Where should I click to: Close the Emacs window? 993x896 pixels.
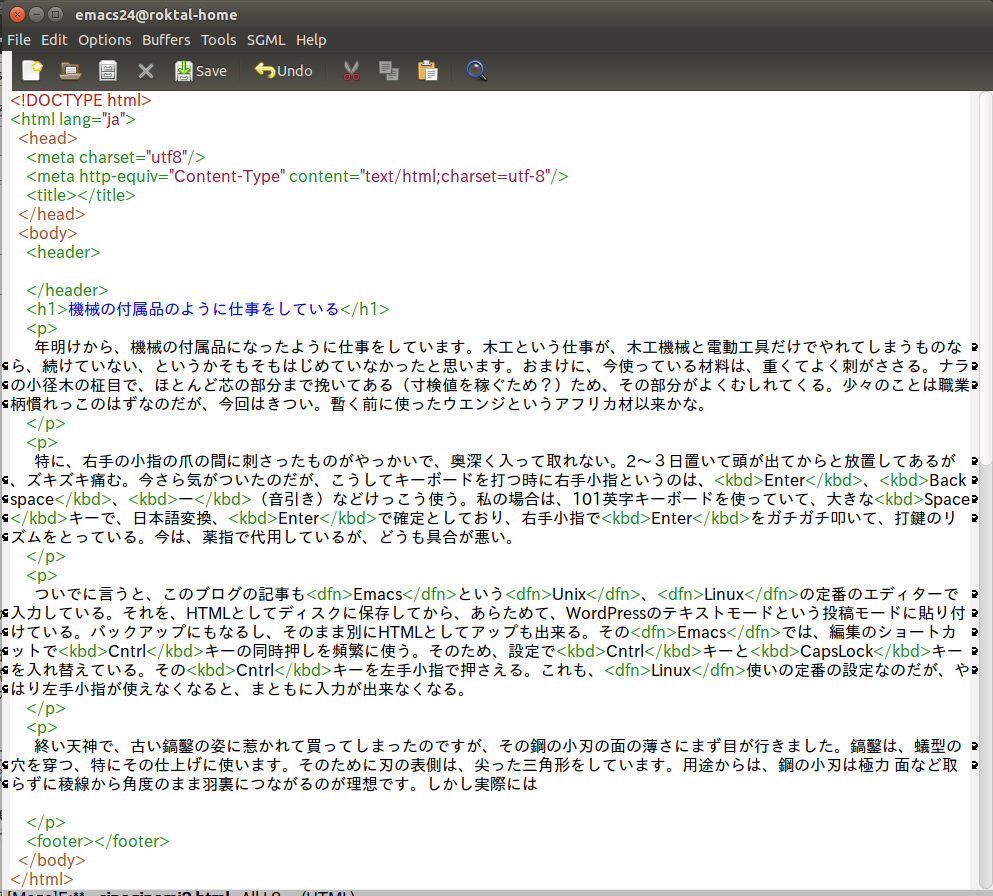coord(17,14)
